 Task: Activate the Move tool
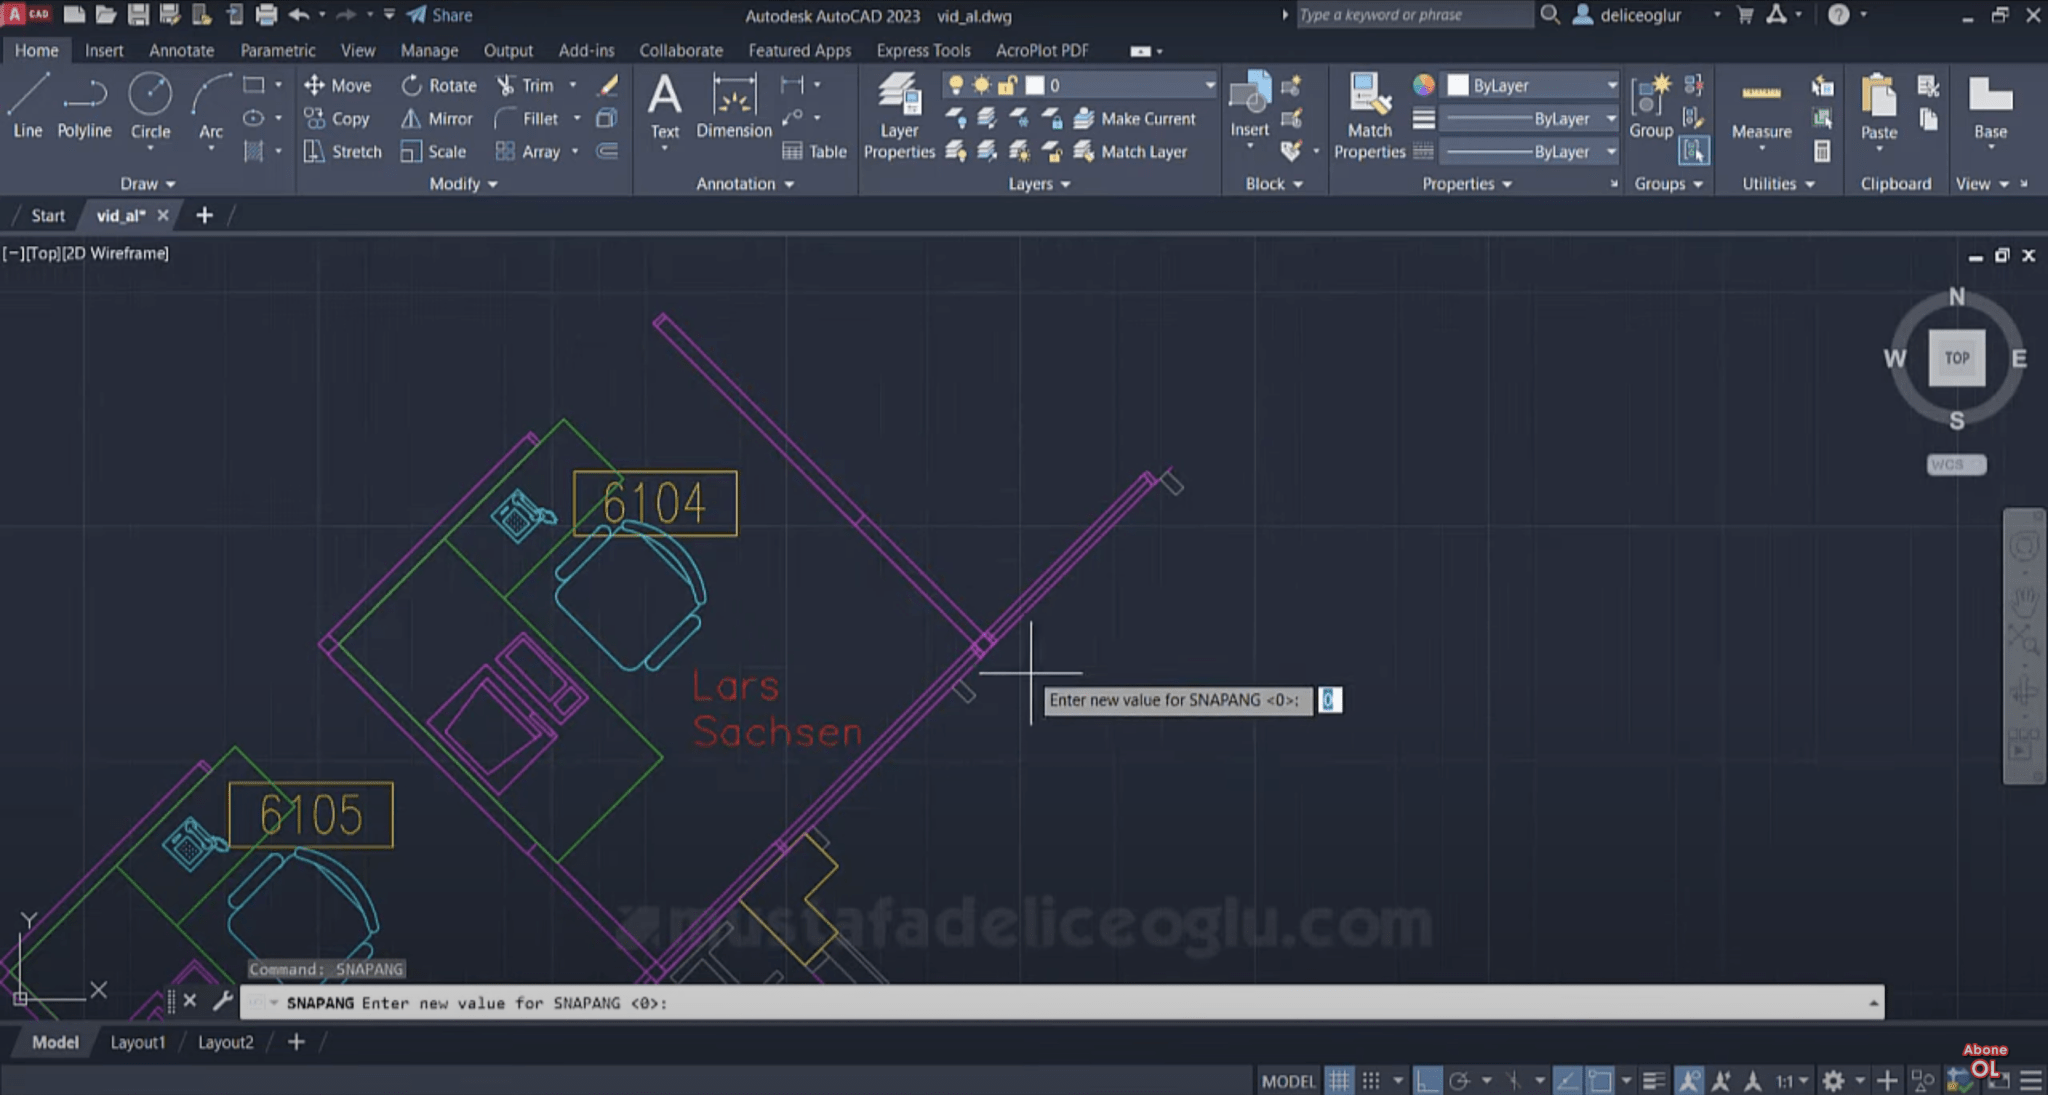coord(337,85)
